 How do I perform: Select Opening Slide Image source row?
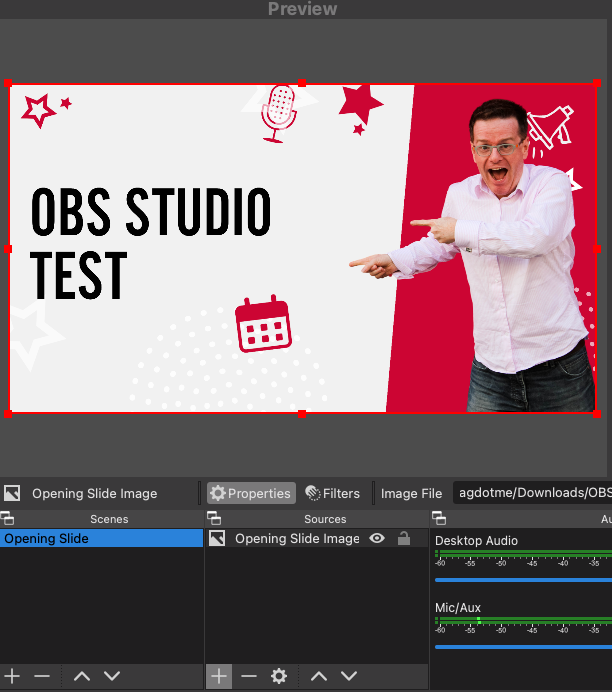point(317,538)
